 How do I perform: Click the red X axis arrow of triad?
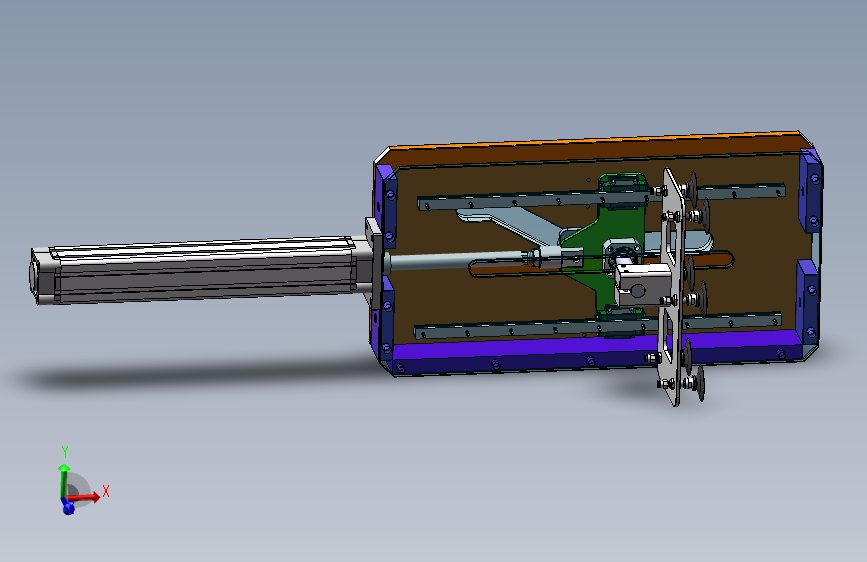[x=85, y=497]
